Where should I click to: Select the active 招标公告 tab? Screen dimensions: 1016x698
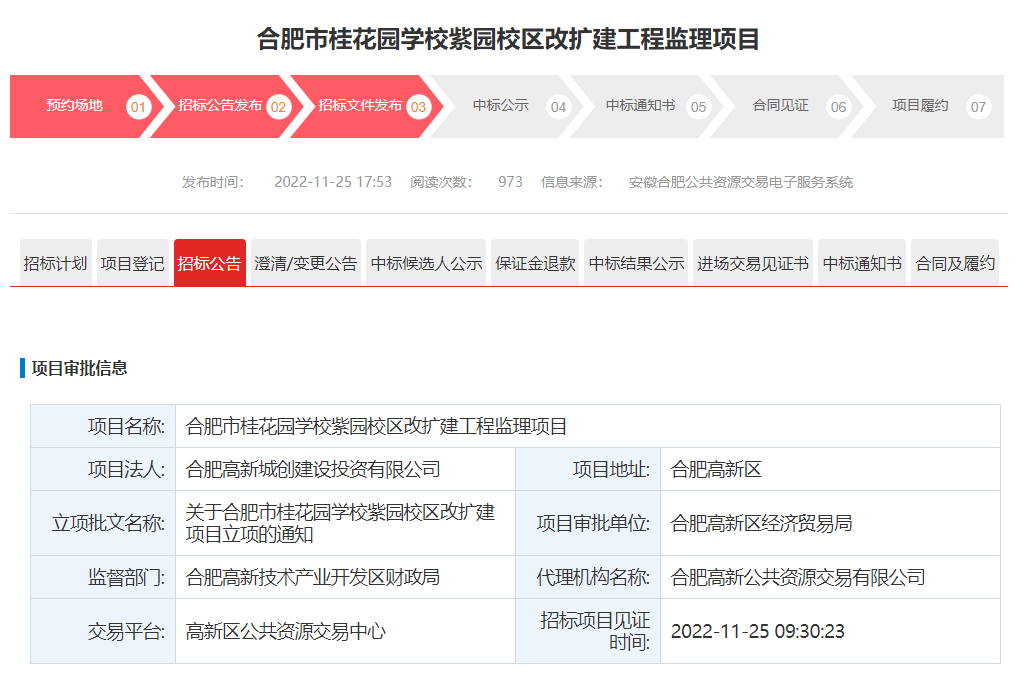click(x=210, y=263)
